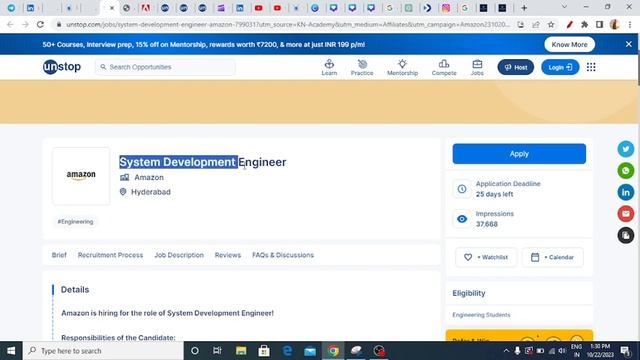The width and height of the screenshot is (640, 360).
Task: Share job on LinkedIn
Action: [626, 192]
